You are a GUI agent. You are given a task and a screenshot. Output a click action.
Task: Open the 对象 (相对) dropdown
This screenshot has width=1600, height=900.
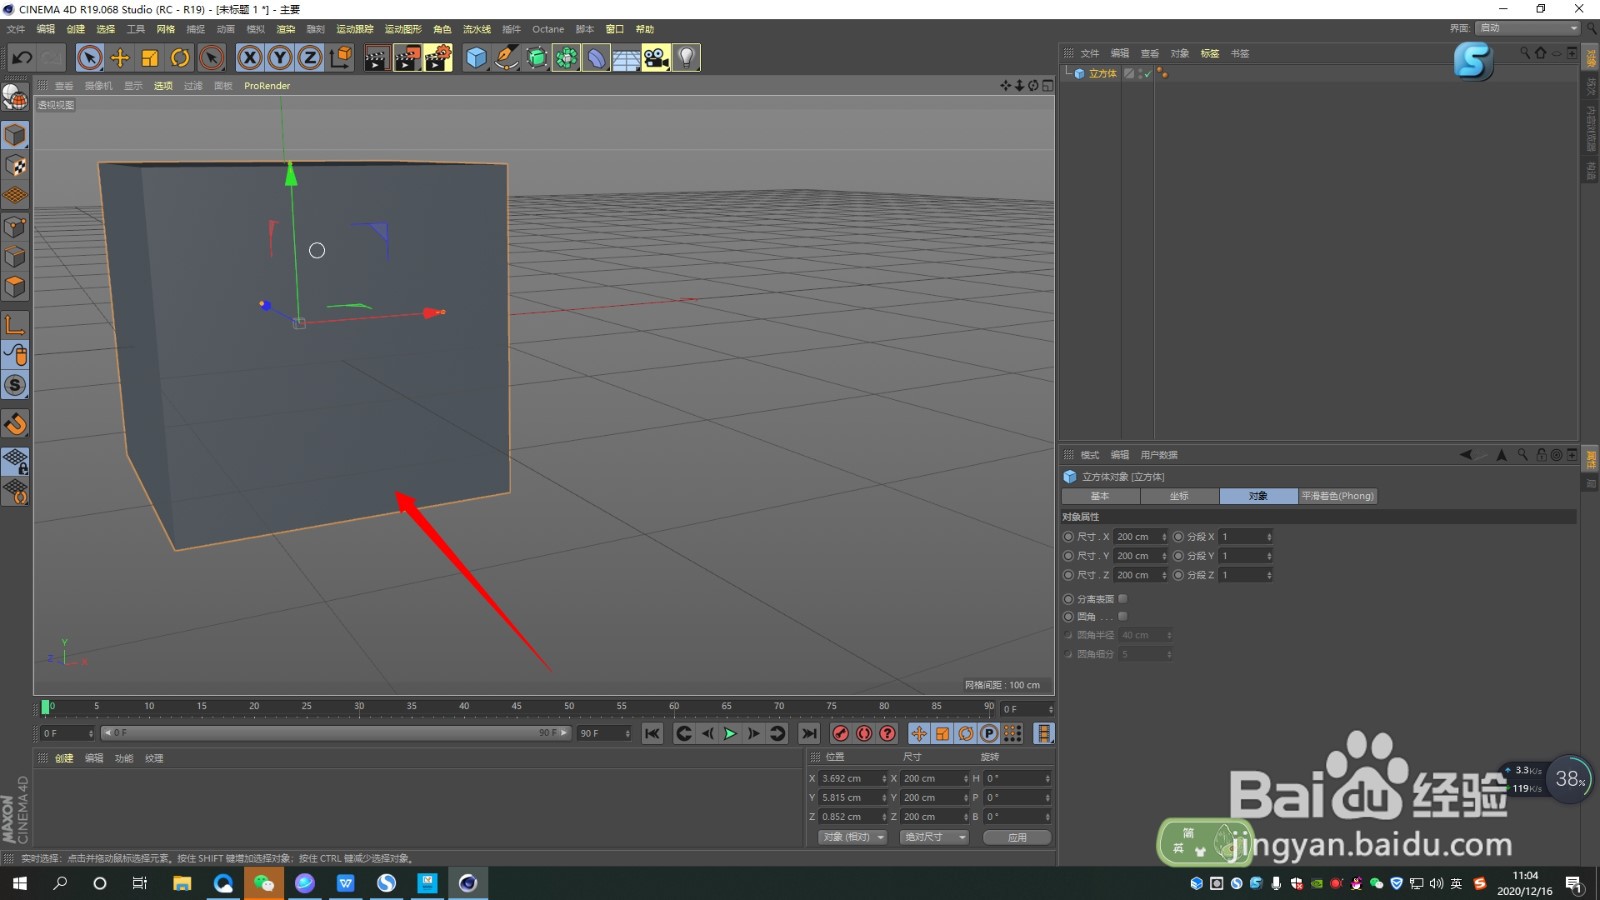tap(853, 837)
